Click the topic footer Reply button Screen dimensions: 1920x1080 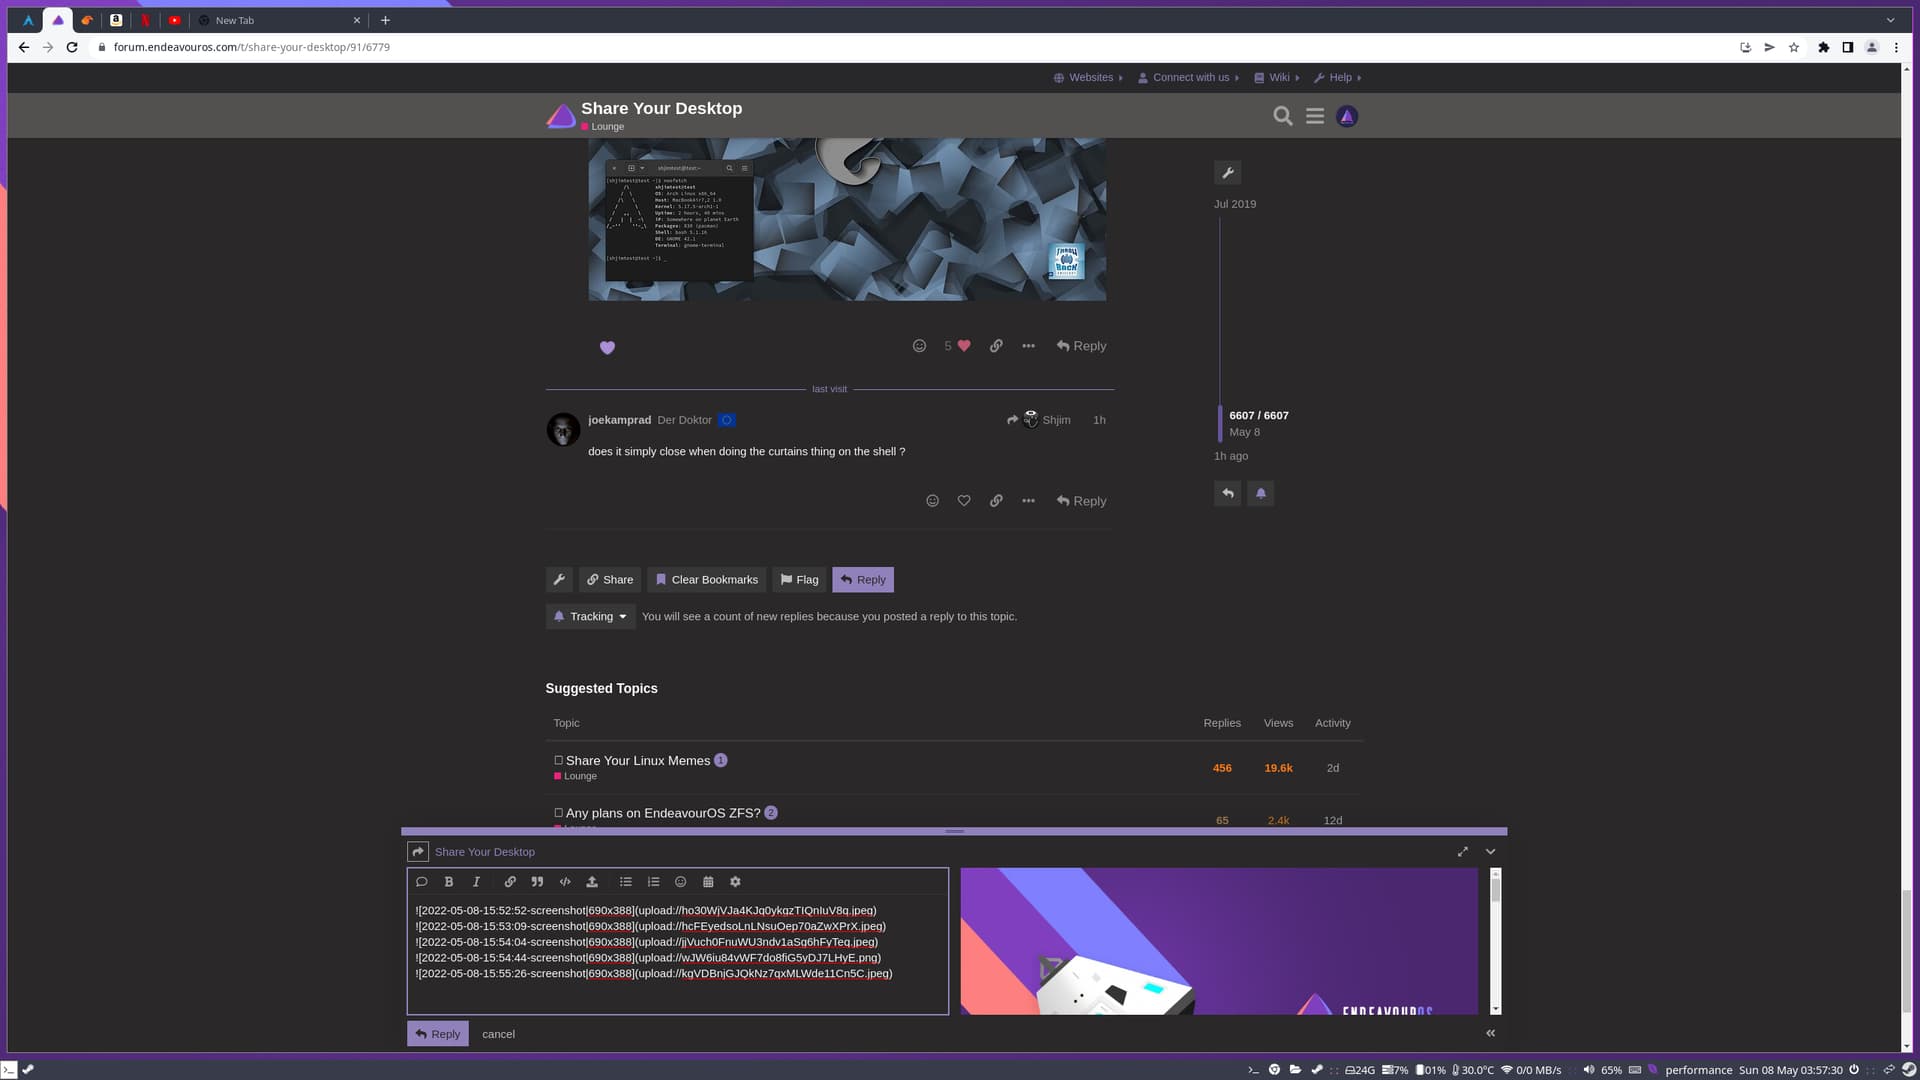pos(863,580)
